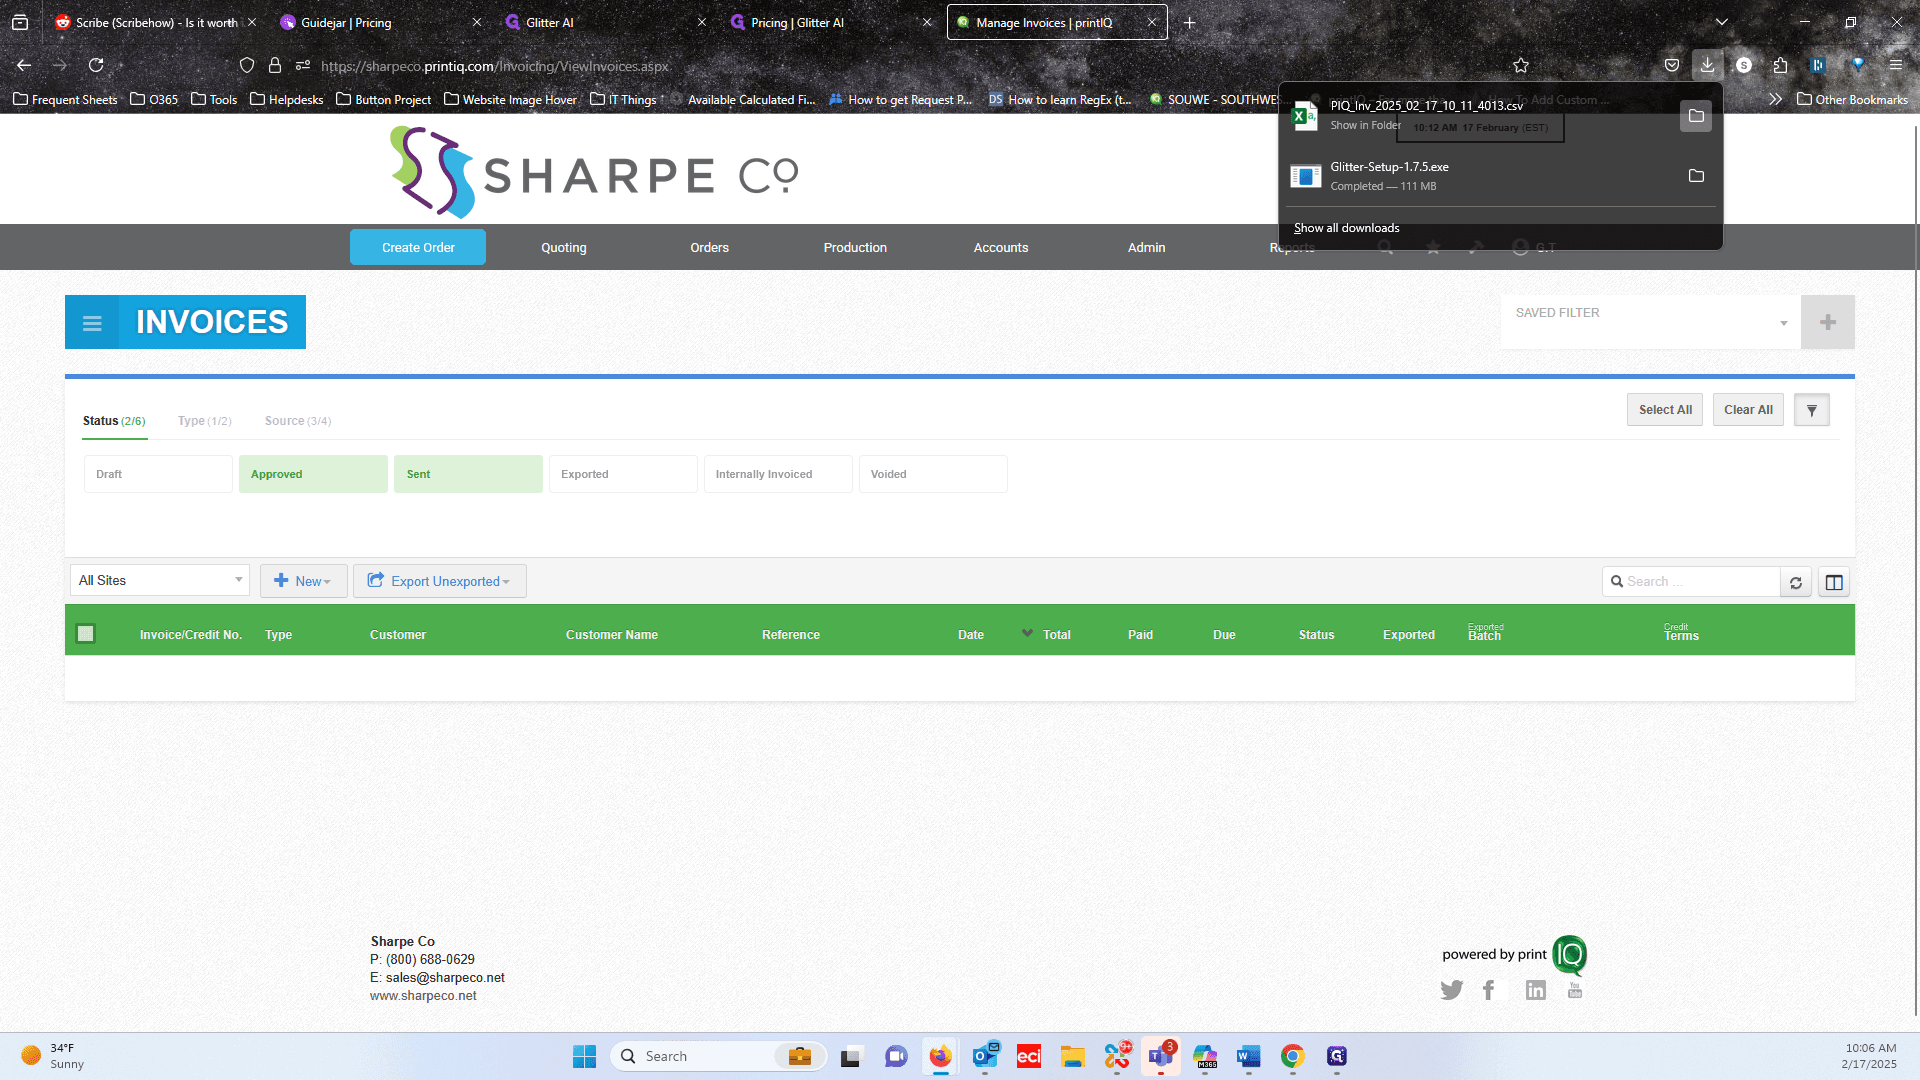Viewport: 1920px width, 1080px height.
Task: Switch to the Guidejar Pricing browser tab
Action: tap(380, 22)
